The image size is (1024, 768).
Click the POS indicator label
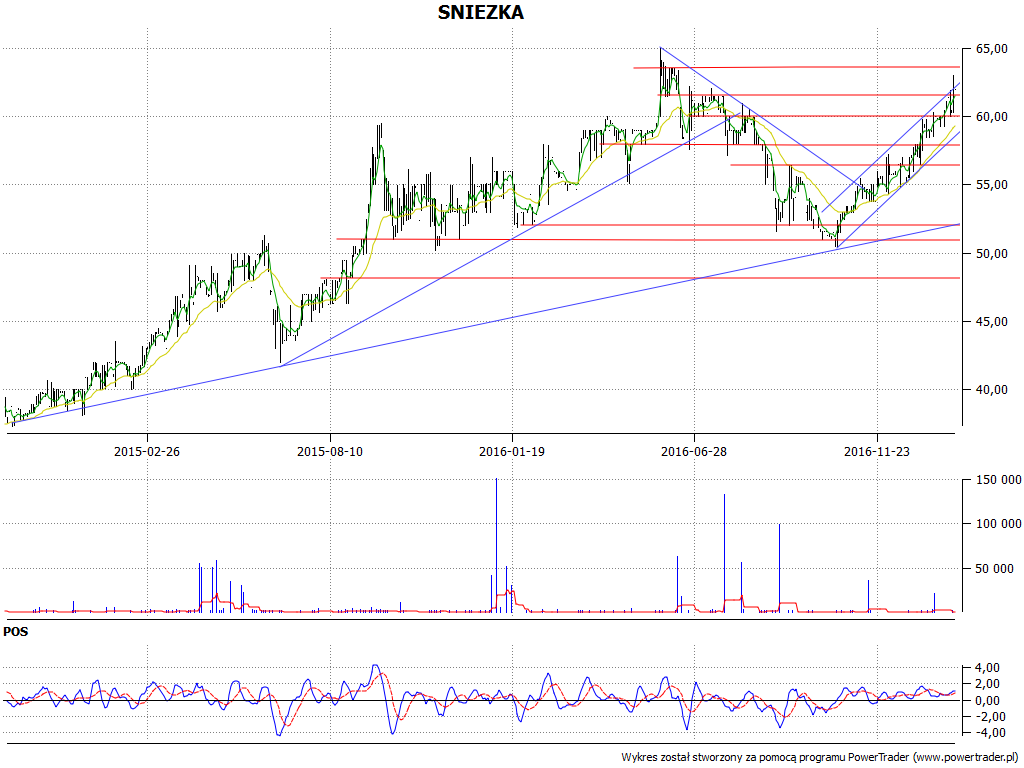pos(16,632)
